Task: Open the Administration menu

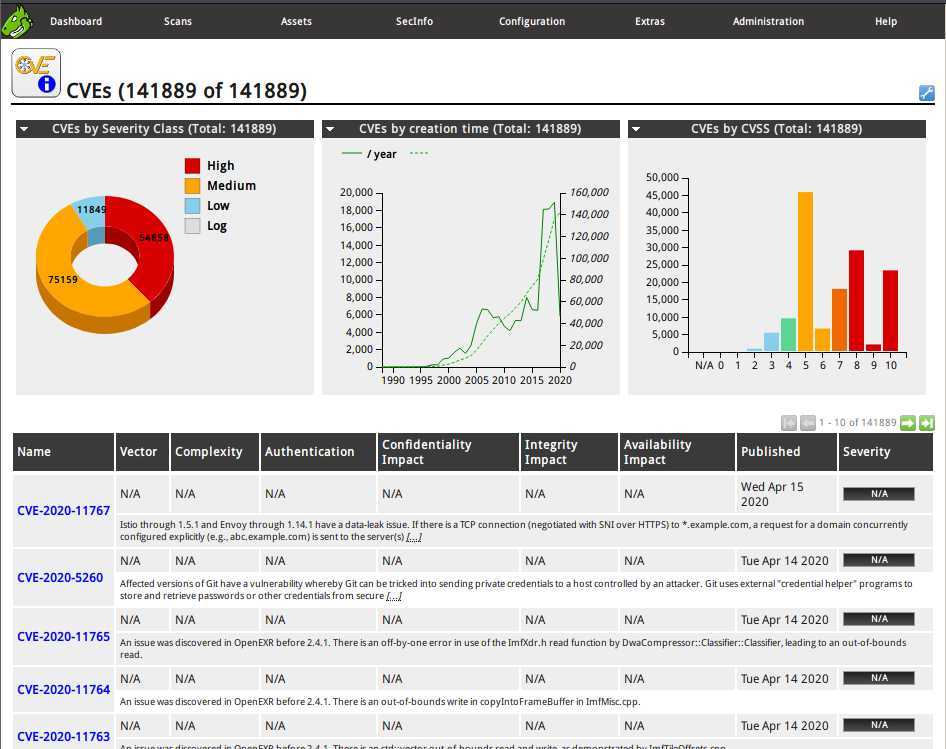Action: (x=768, y=21)
